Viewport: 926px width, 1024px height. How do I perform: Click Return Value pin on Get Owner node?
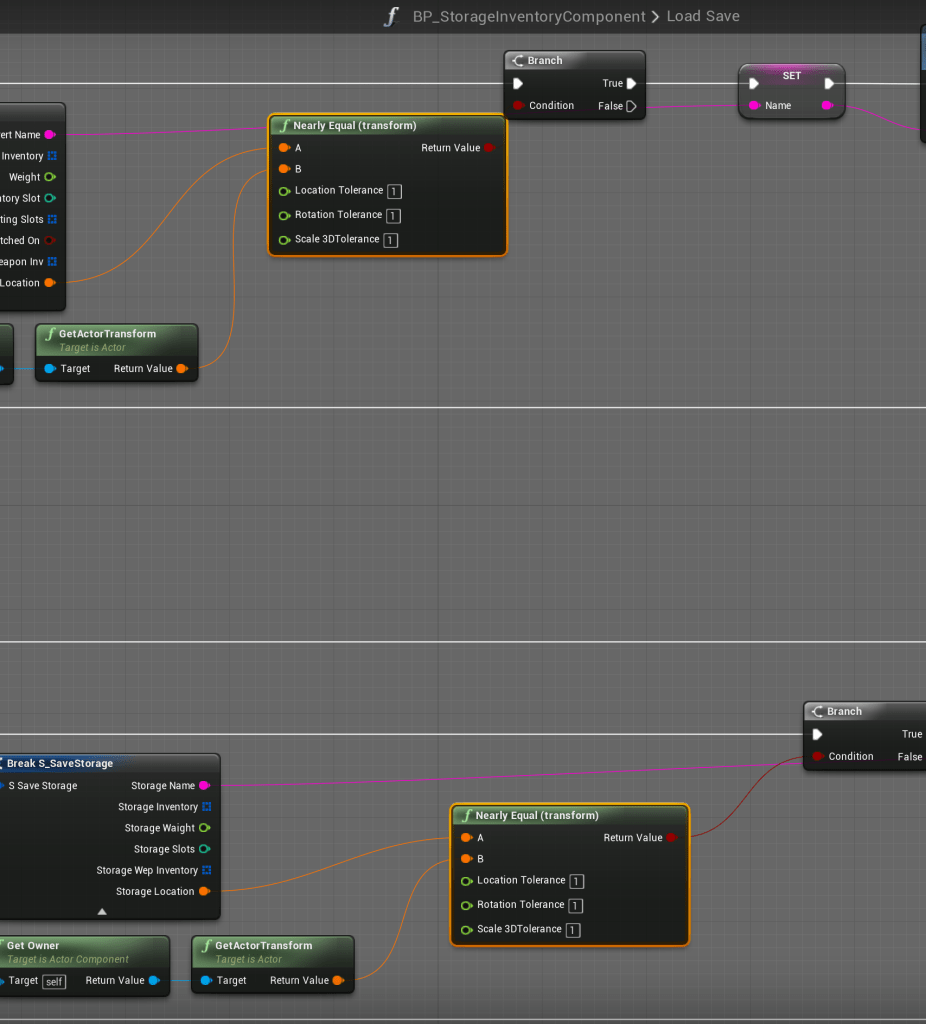pyautogui.click(x=154, y=981)
